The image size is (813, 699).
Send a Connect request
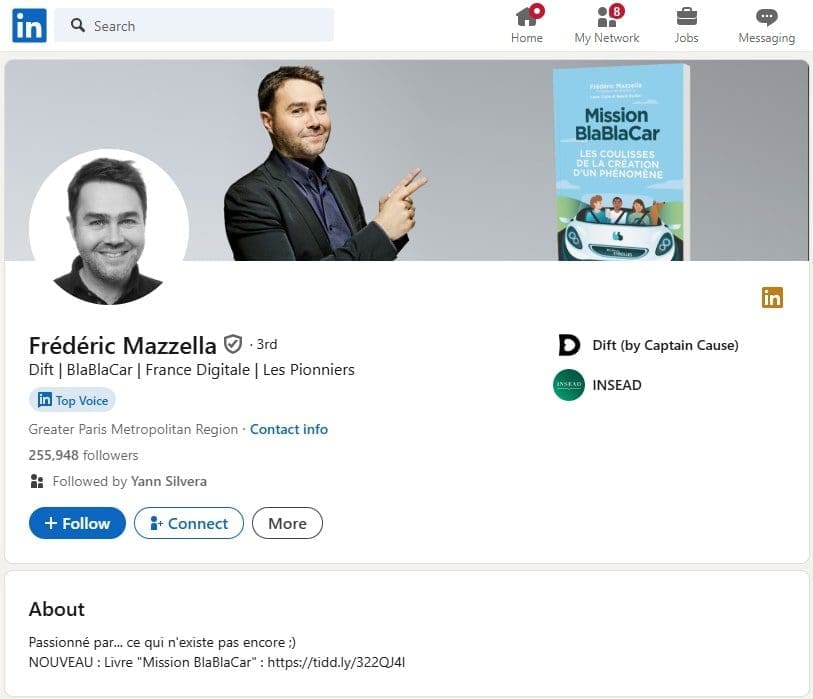[189, 523]
